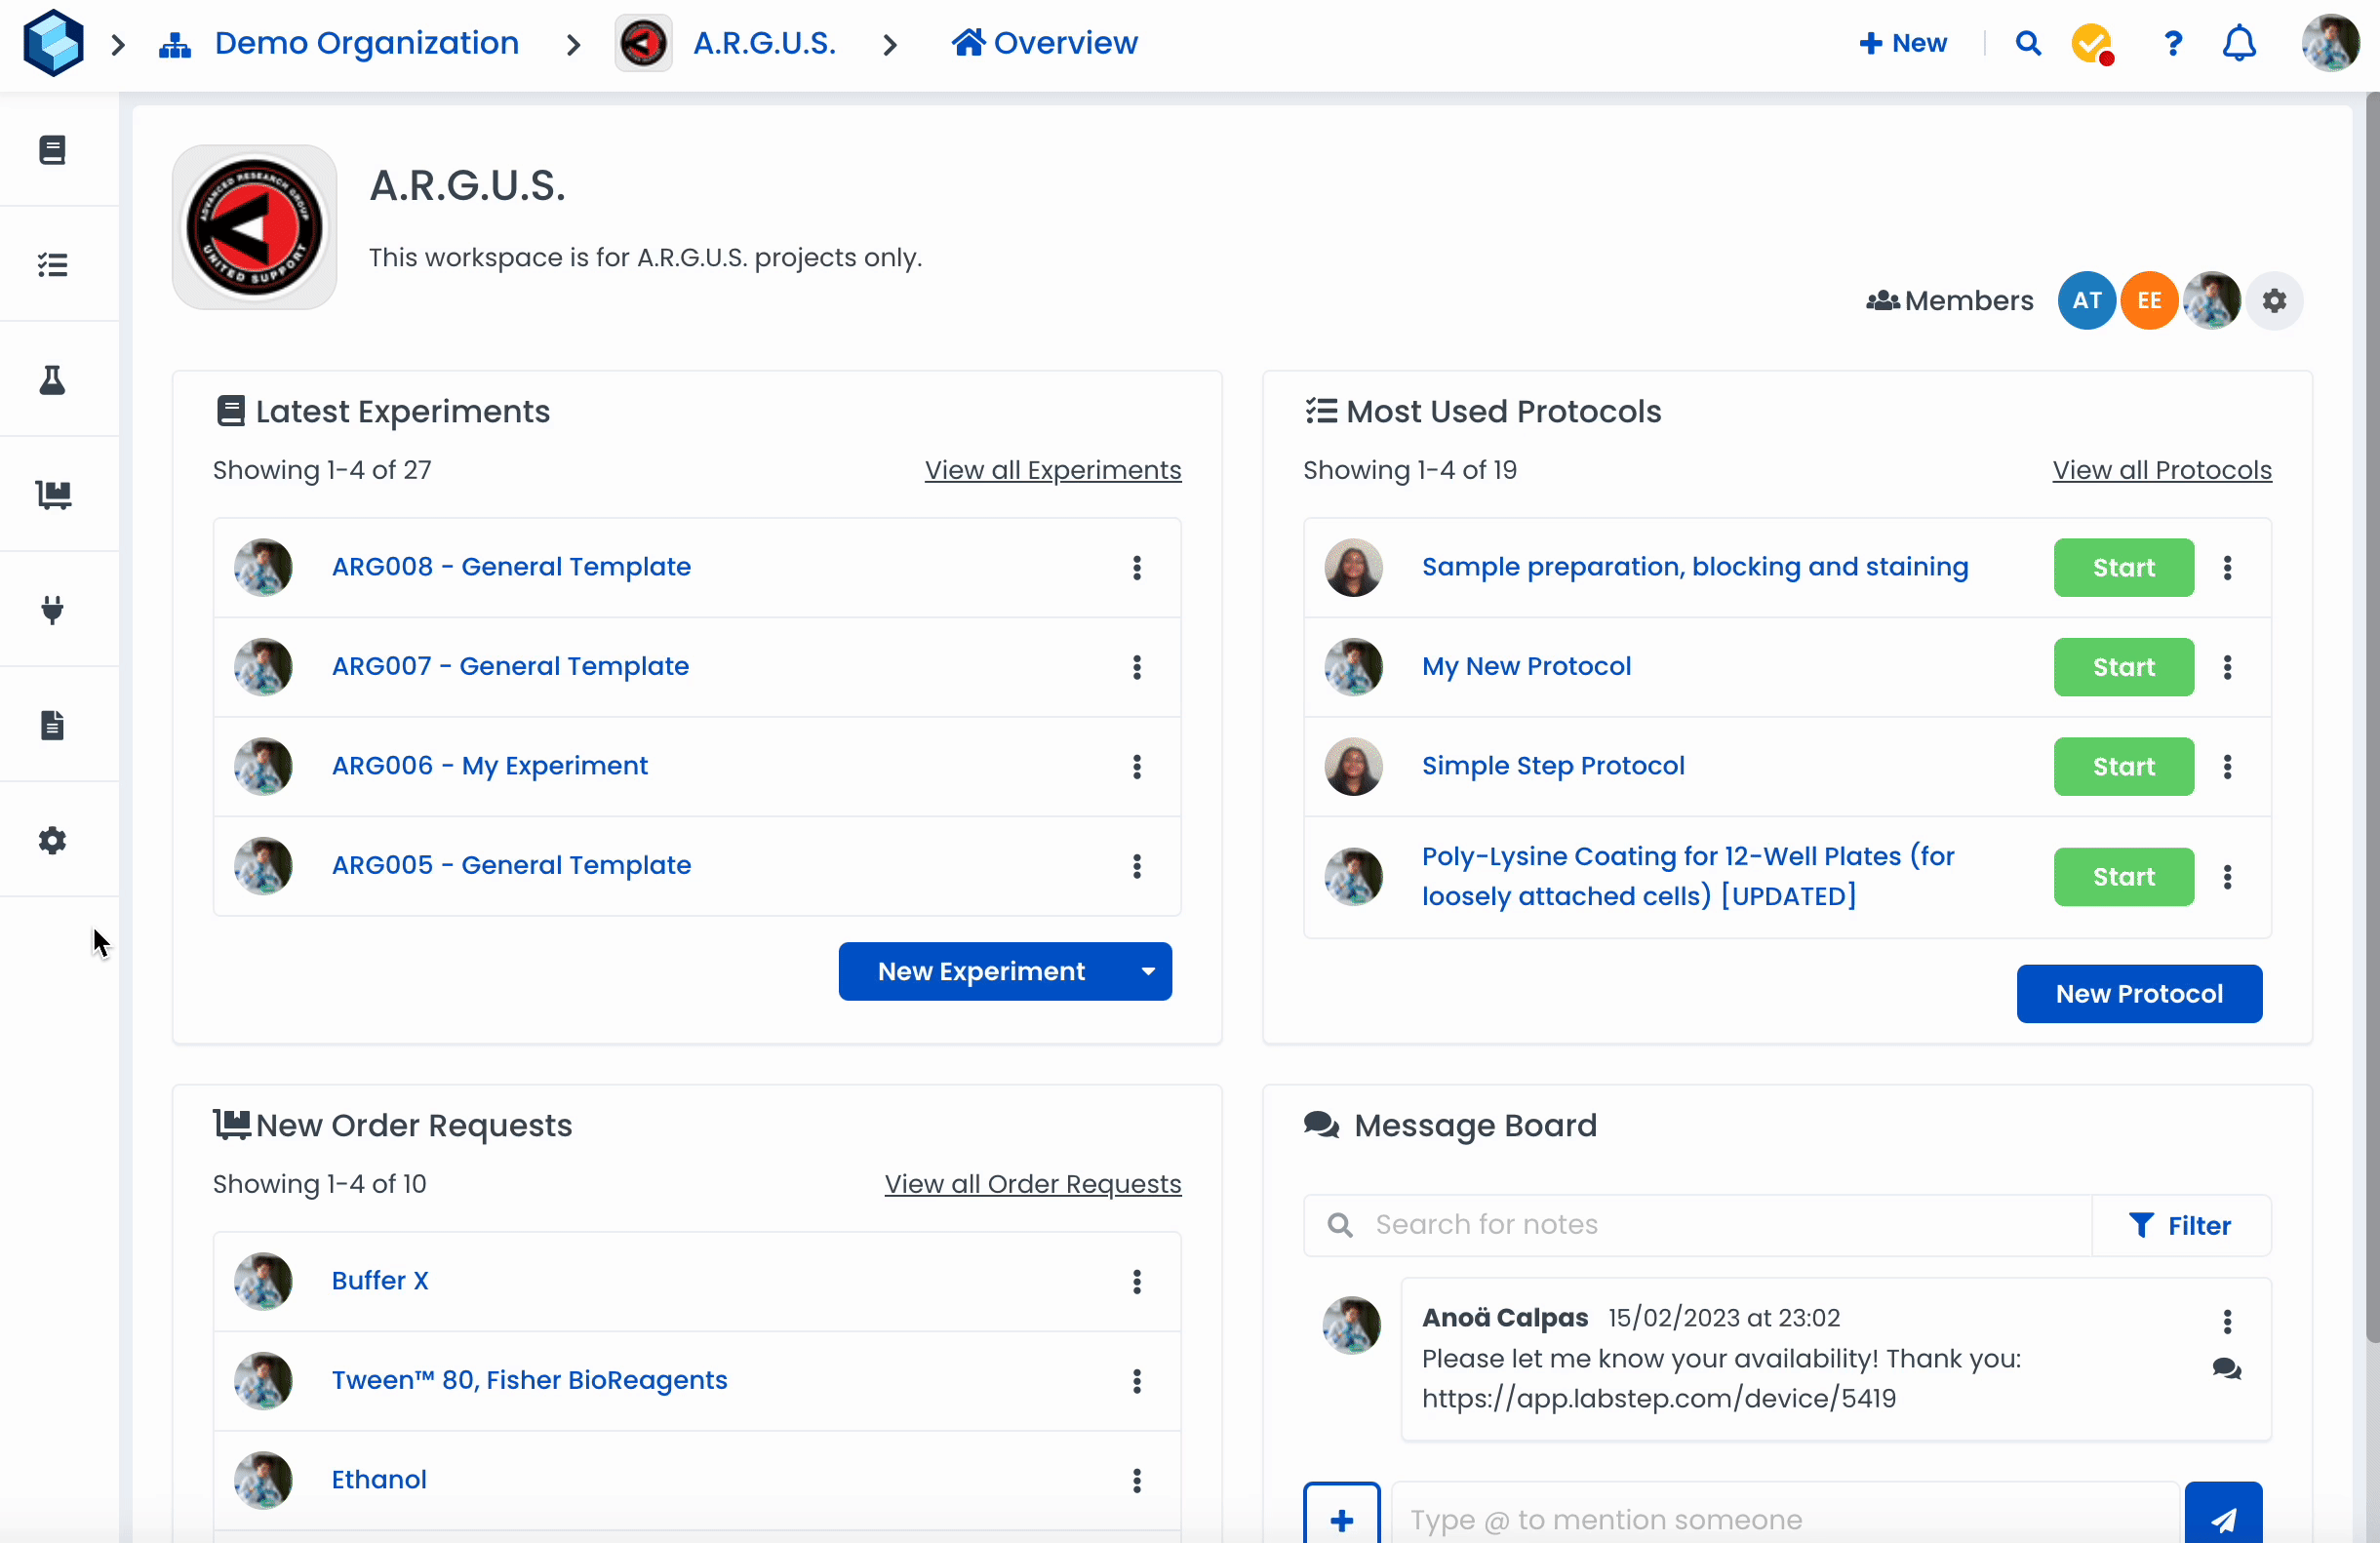
Task: Click the New Protocol button
Action: pyautogui.click(x=2138, y=993)
